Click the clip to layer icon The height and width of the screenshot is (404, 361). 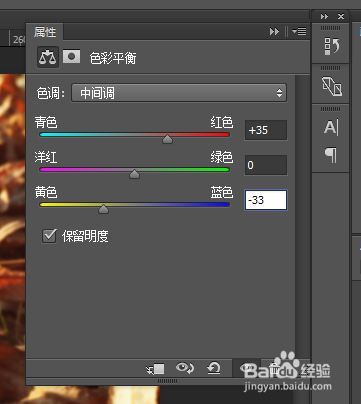(x=156, y=369)
